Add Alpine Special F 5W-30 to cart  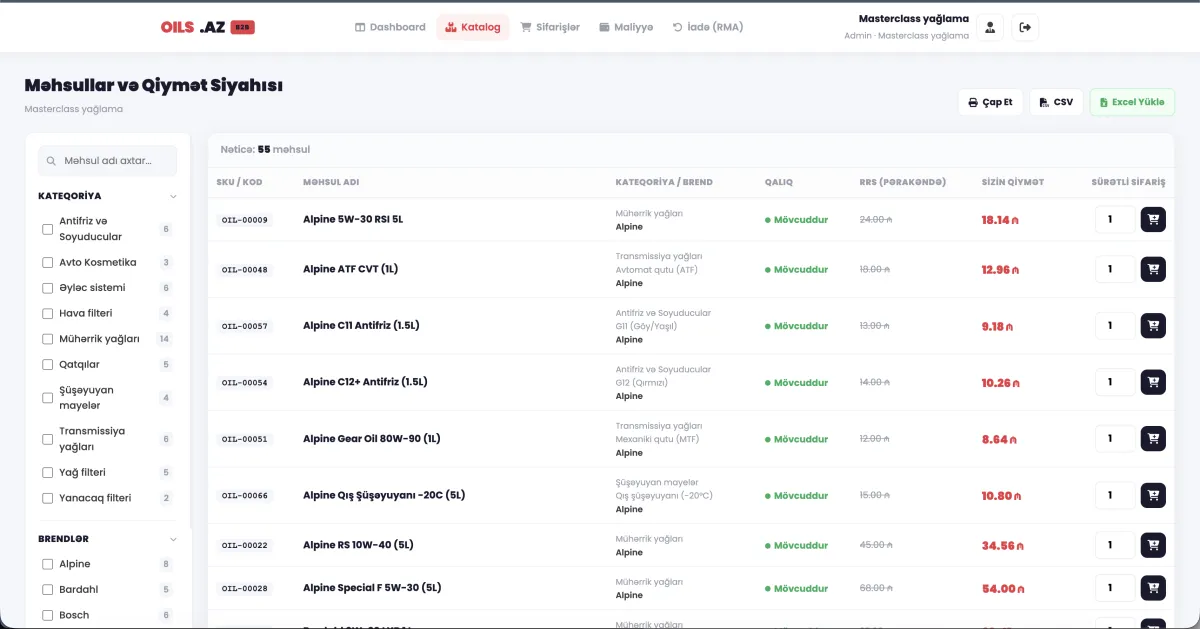1153,588
